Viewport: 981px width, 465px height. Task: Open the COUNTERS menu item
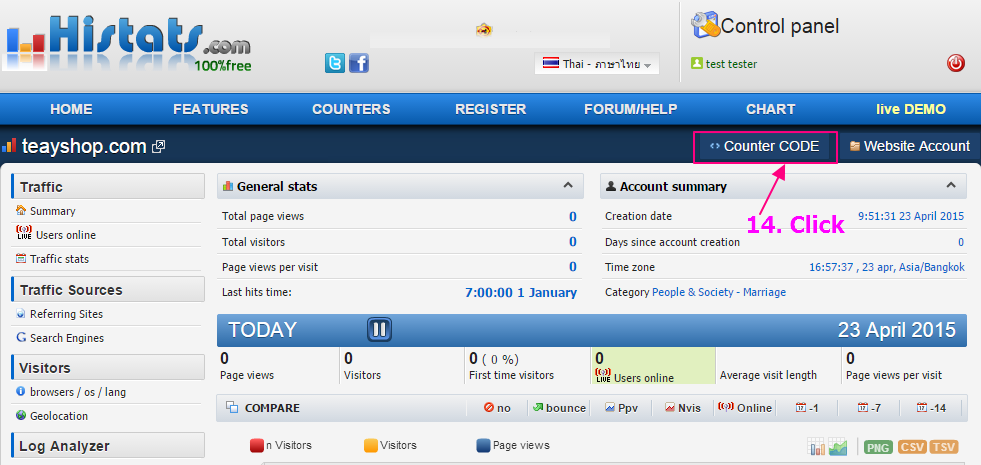(x=351, y=109)
